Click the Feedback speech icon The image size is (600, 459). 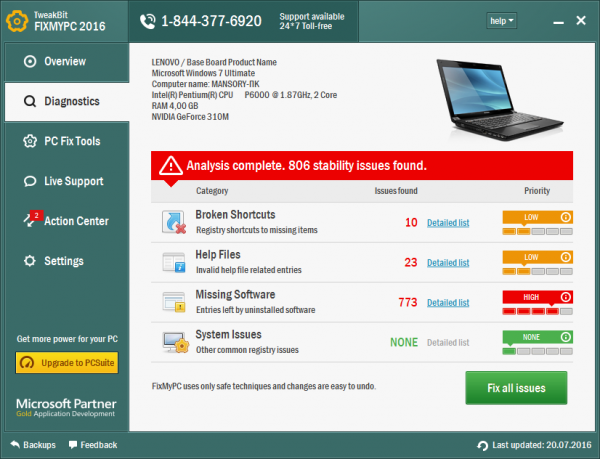coord(73,444)
